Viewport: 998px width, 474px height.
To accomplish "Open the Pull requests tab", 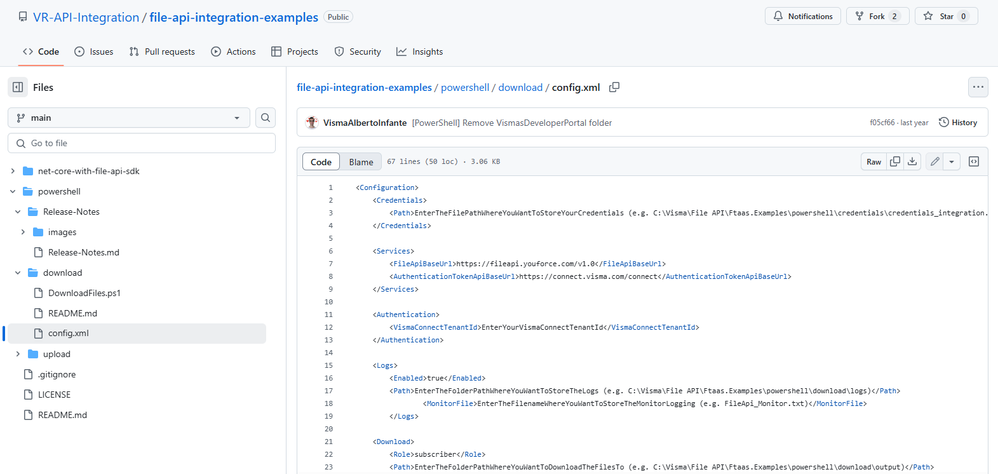I will 162,52.
